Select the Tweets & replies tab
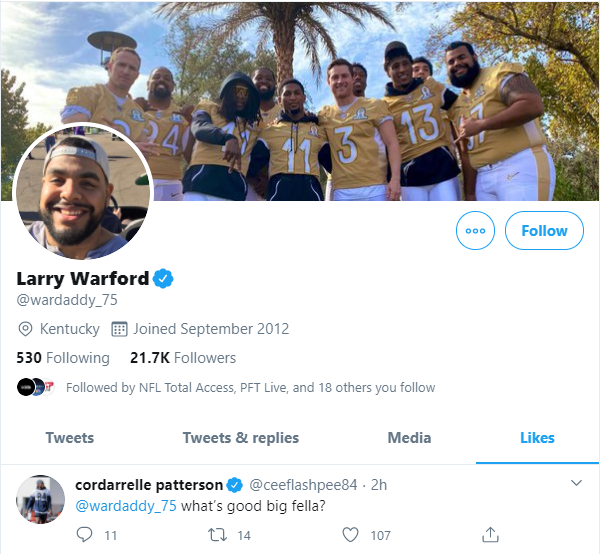Image resolution: width=600 pixels, height=554 pixels. [240, 438]
